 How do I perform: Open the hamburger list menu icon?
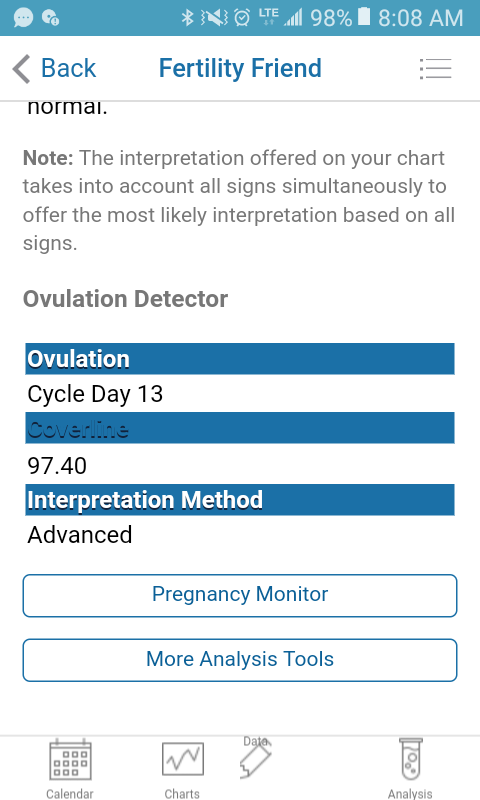pos(436,69)
